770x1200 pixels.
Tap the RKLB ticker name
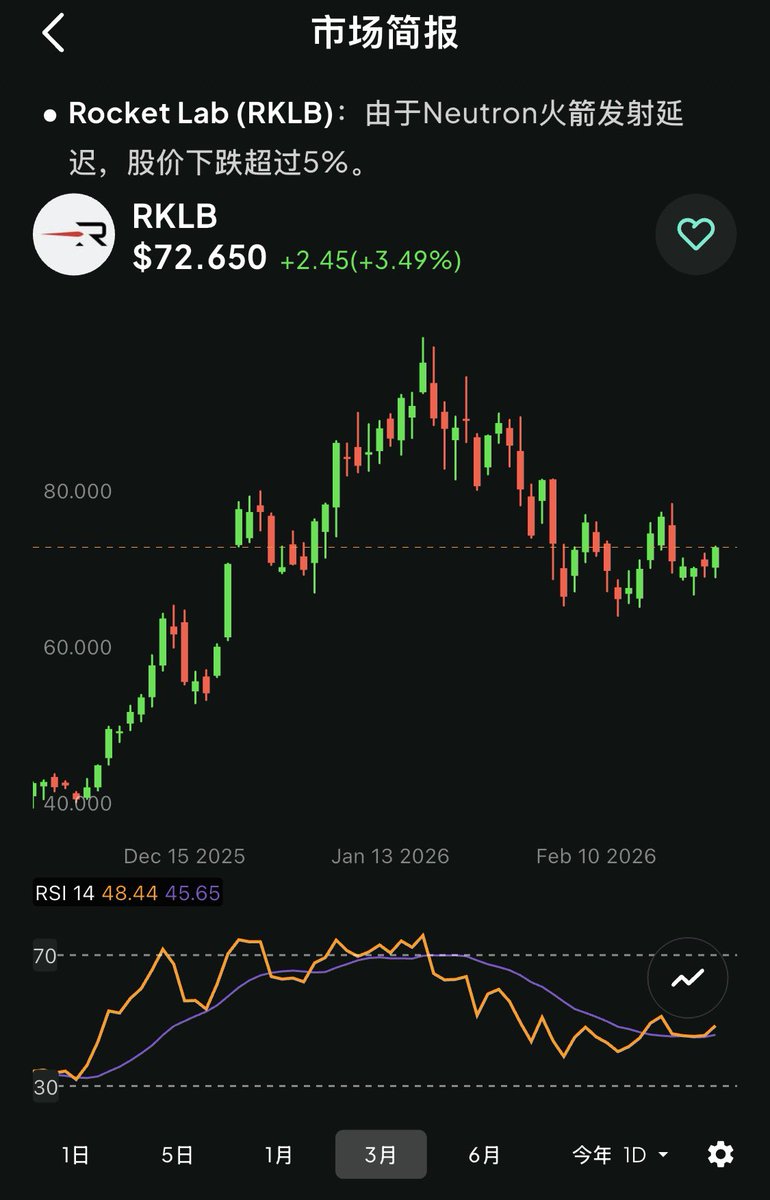click(x=175, y=216)
